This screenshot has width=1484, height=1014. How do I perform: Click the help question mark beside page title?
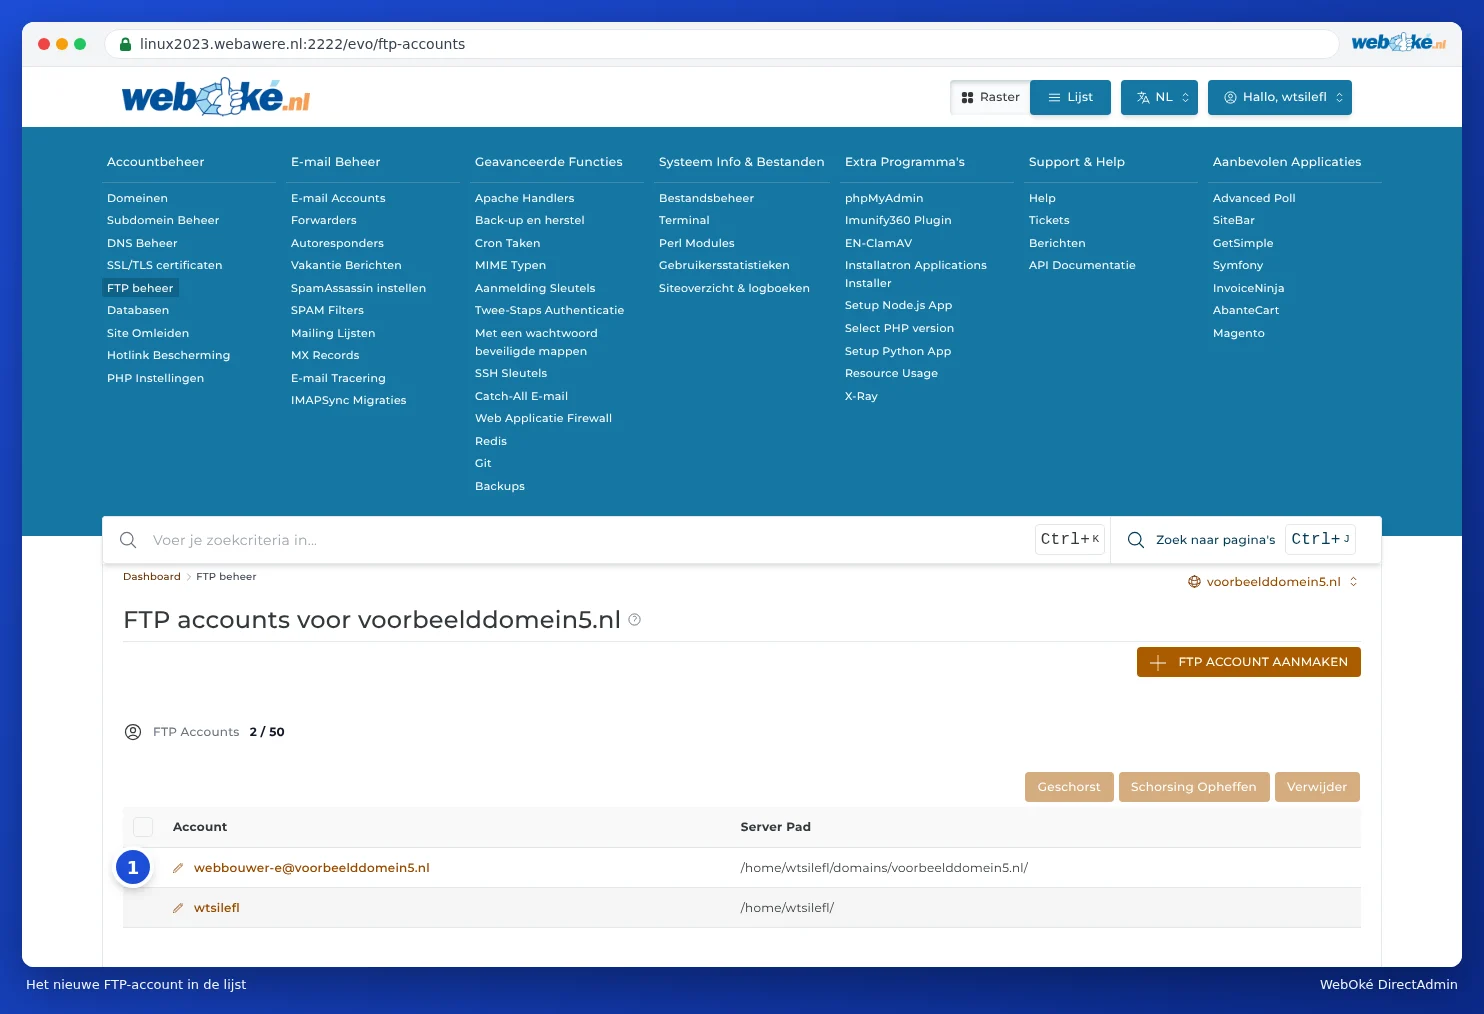(x=634, y=620)
